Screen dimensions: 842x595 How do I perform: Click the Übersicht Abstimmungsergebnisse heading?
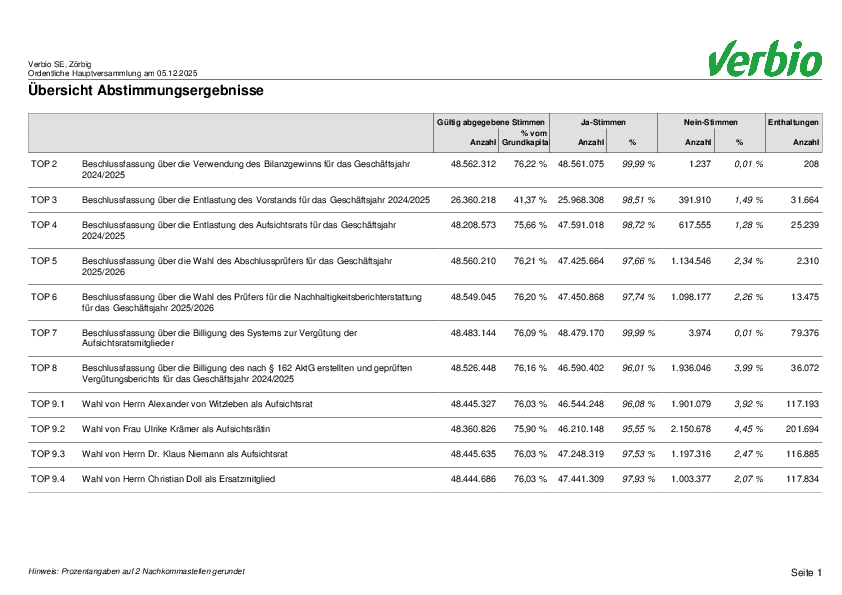pos(146,91)
